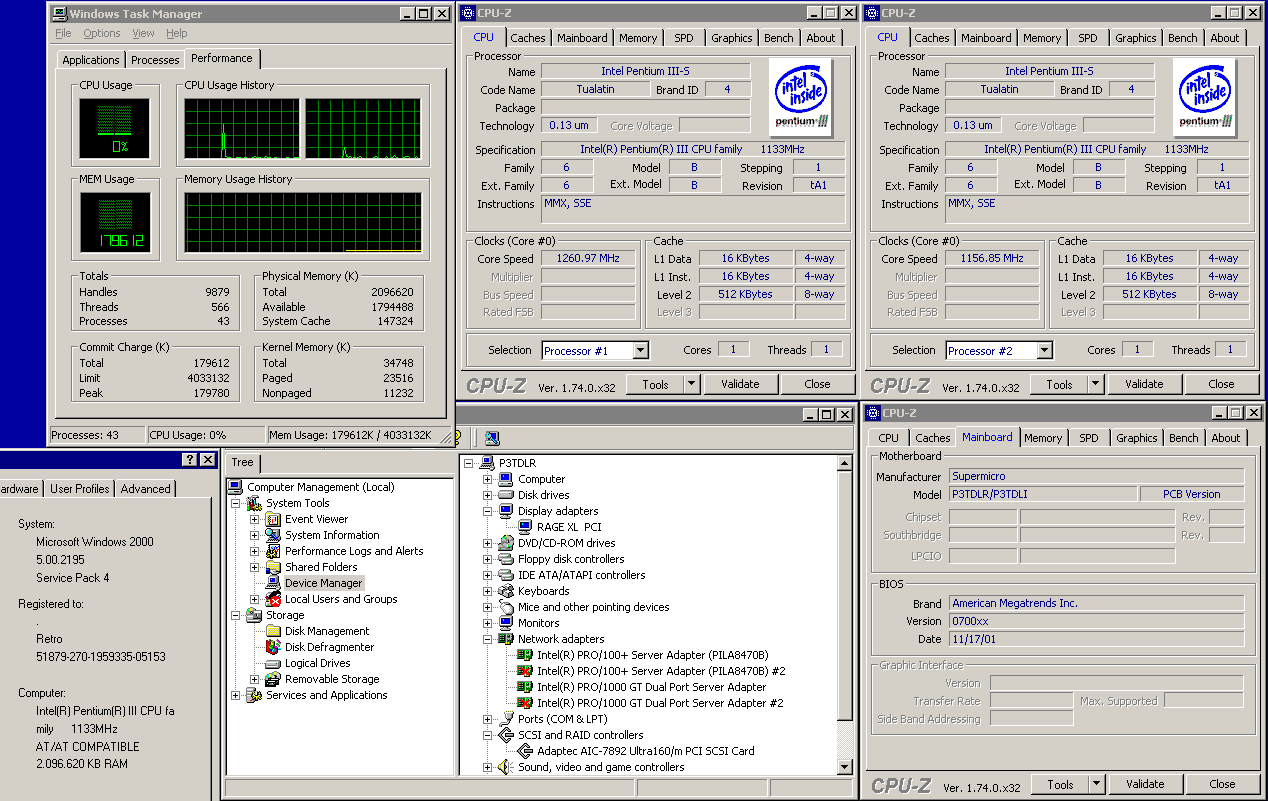Select the Device Manager tree icon

click(274, 583)
